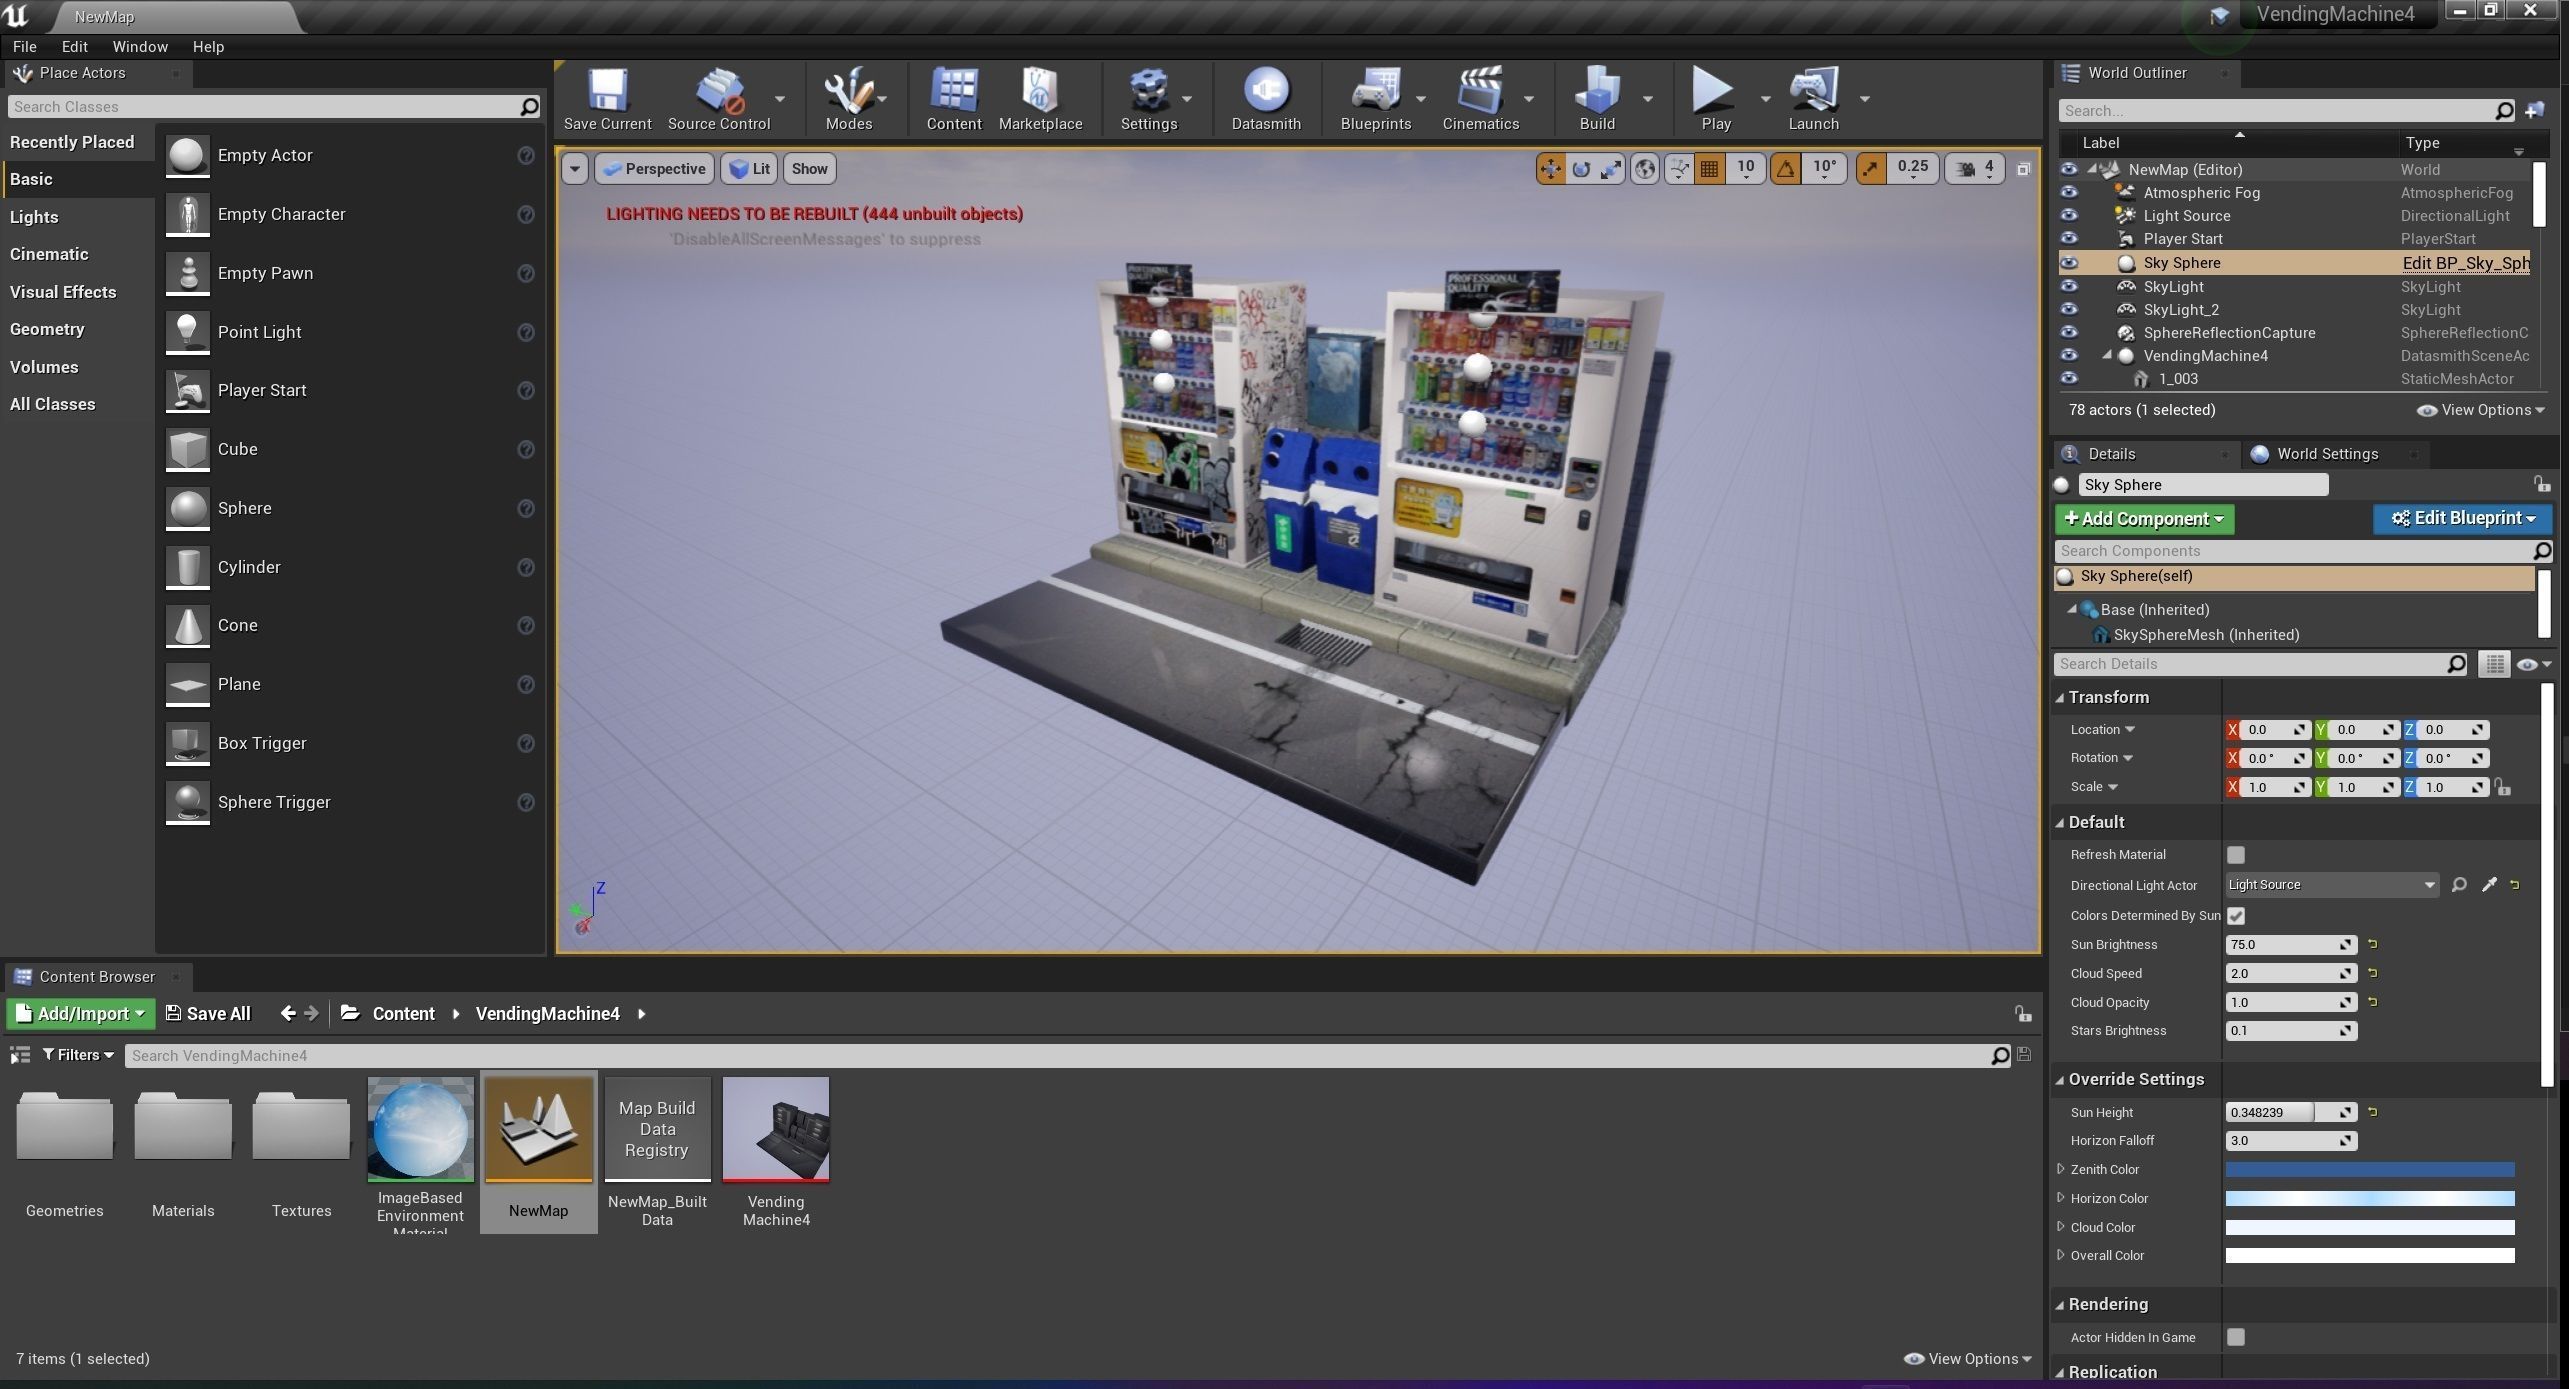Open the Blueprints toolbar icon
Viewport: 2569px width, 1389px height.
point(1376,99)
